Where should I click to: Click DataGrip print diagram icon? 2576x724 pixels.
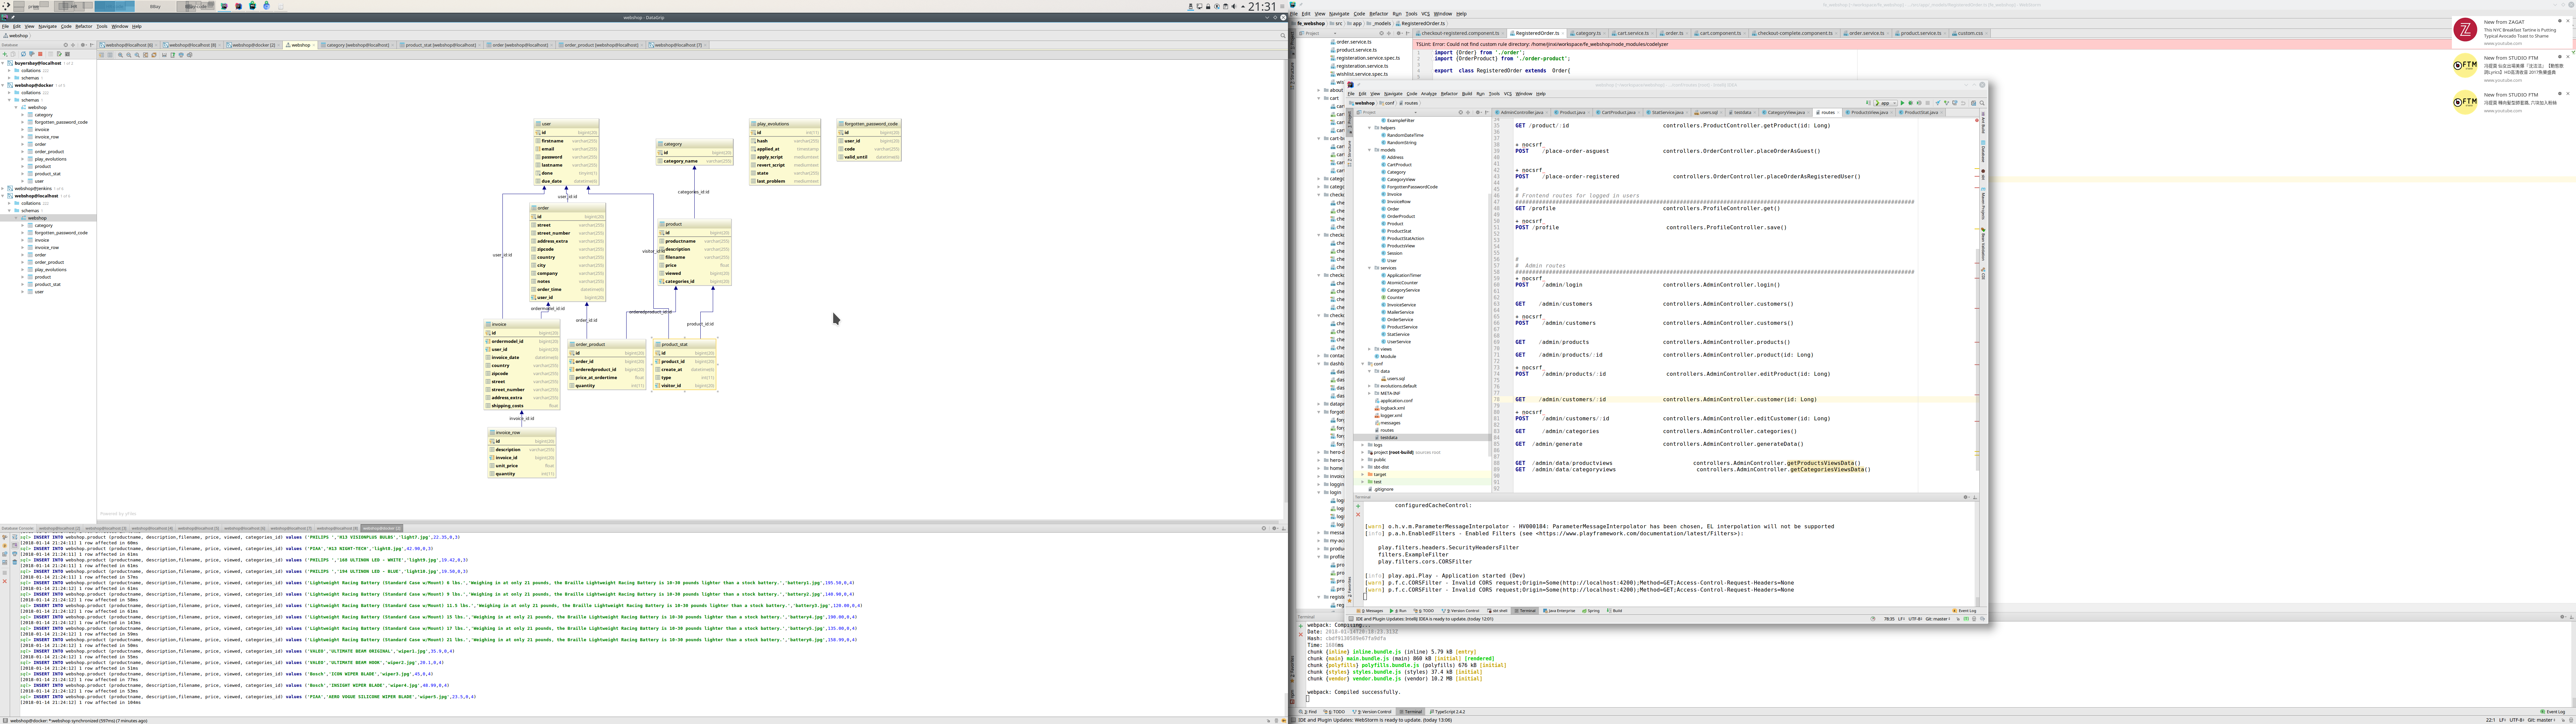[x=181, y=55]
